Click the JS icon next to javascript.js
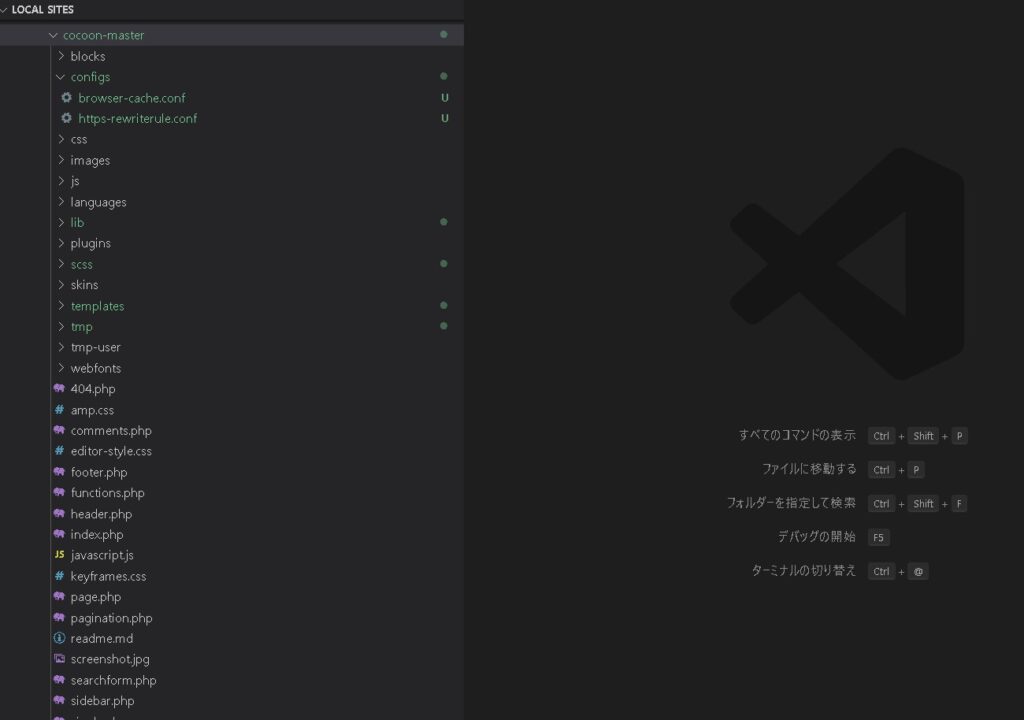This screenshot has height=720, width=1024. [x=59, y=555]
